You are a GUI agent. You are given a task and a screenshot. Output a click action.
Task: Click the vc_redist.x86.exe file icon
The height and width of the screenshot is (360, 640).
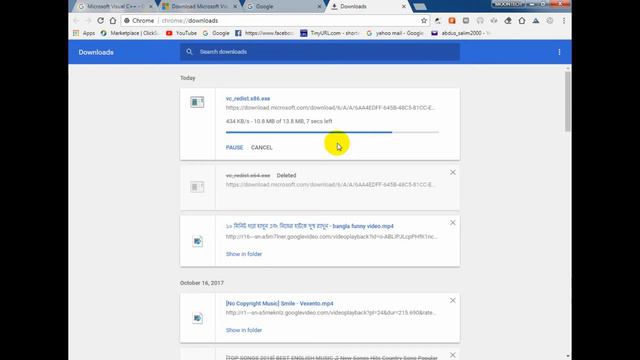(197, 102)
